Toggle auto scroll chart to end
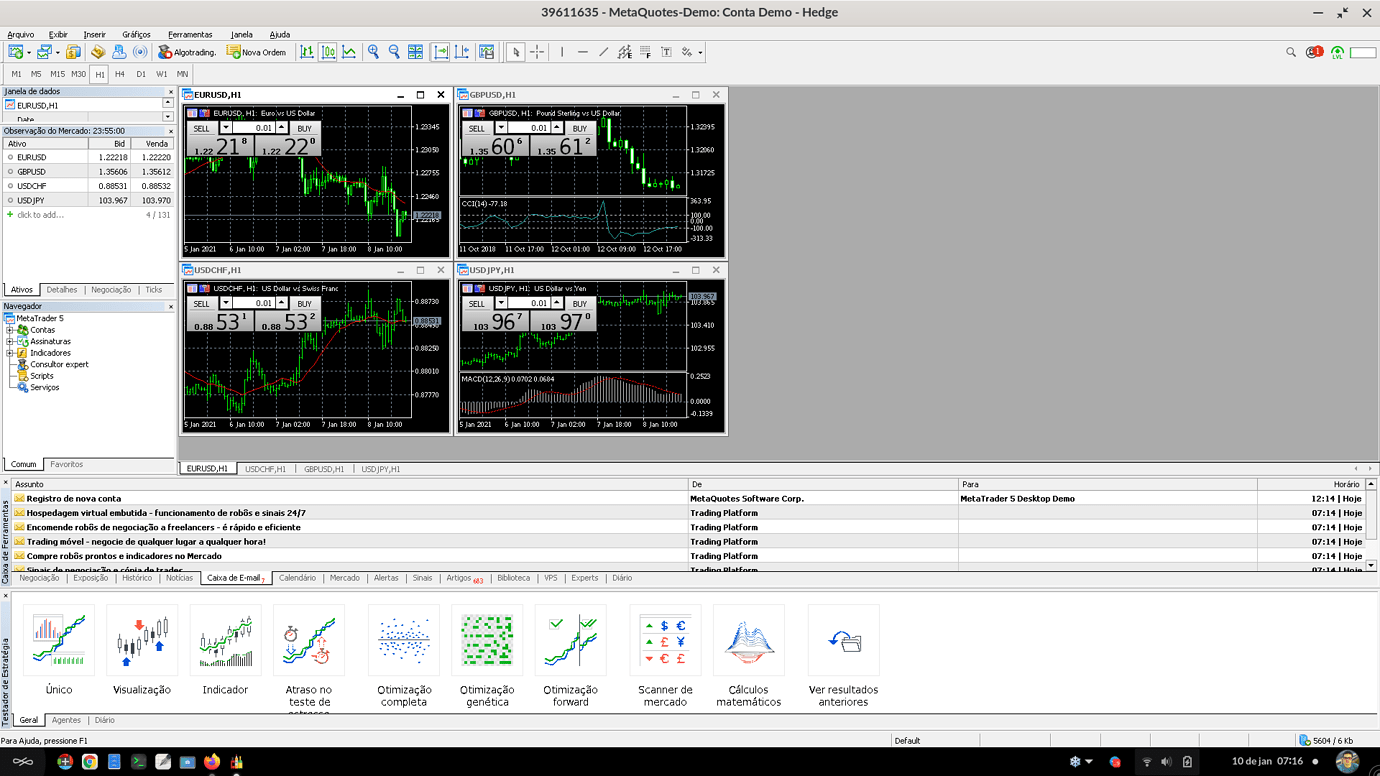 point(440,52)
